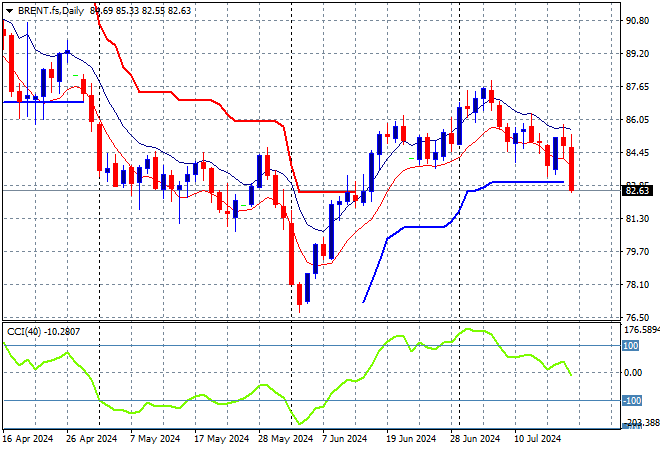The height and width of the screenshot is (450, 660).
Task: Click the 76.50 price axis label
Action: (x=637, y=317)
